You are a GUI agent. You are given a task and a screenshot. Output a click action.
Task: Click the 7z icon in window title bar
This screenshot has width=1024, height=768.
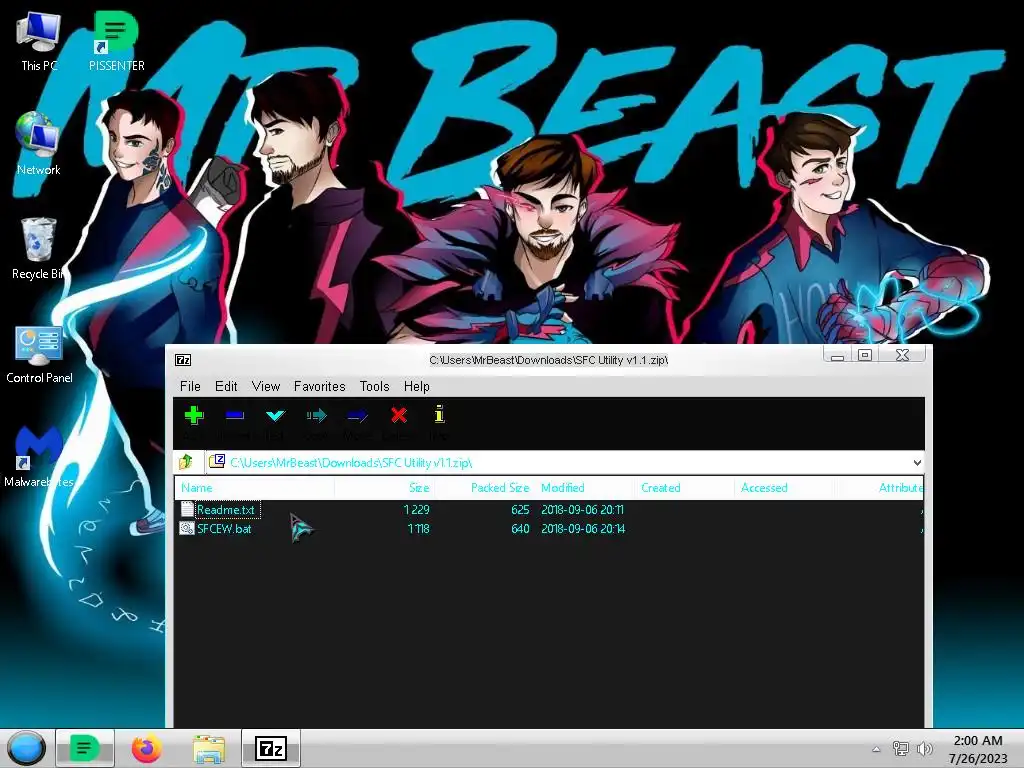coord(183,360)
